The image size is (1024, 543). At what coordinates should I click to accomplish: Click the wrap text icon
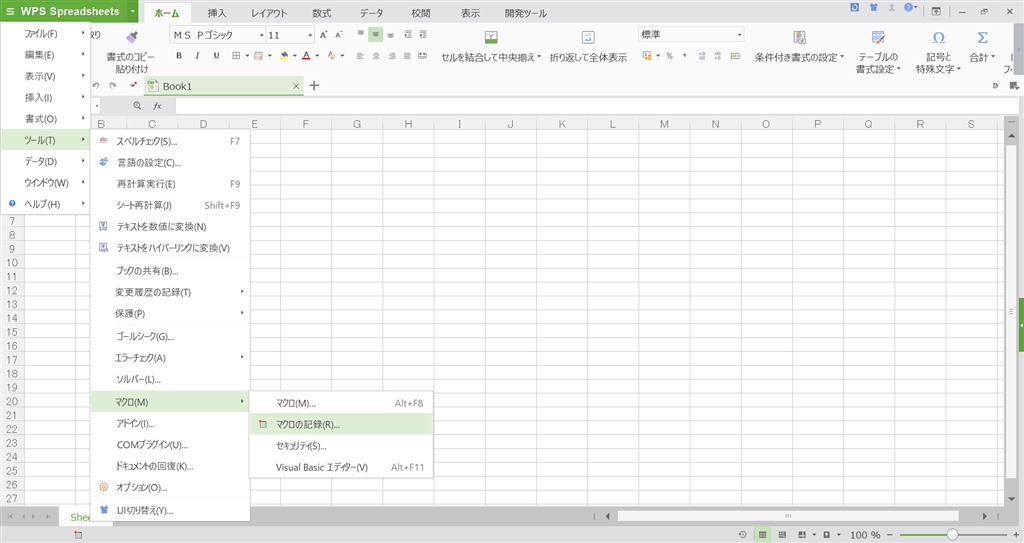pyautogui.click(x=588, y=37)
